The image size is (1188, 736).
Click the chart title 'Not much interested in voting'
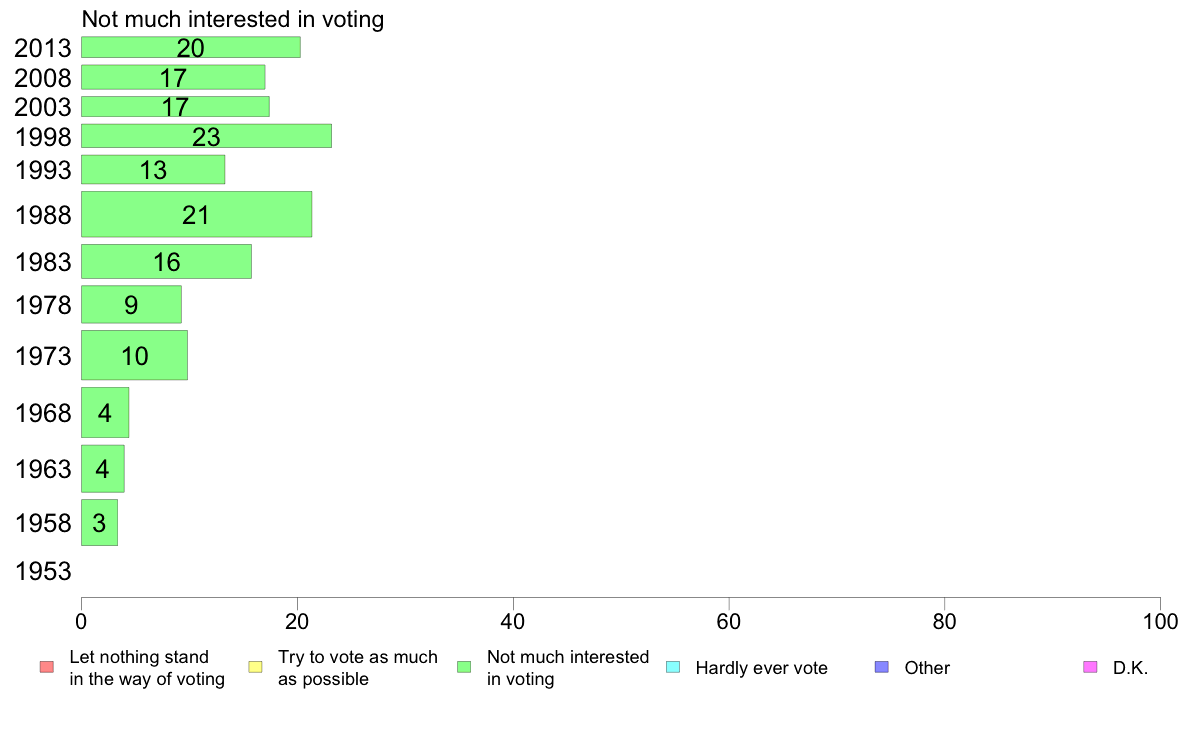point(233,19)
